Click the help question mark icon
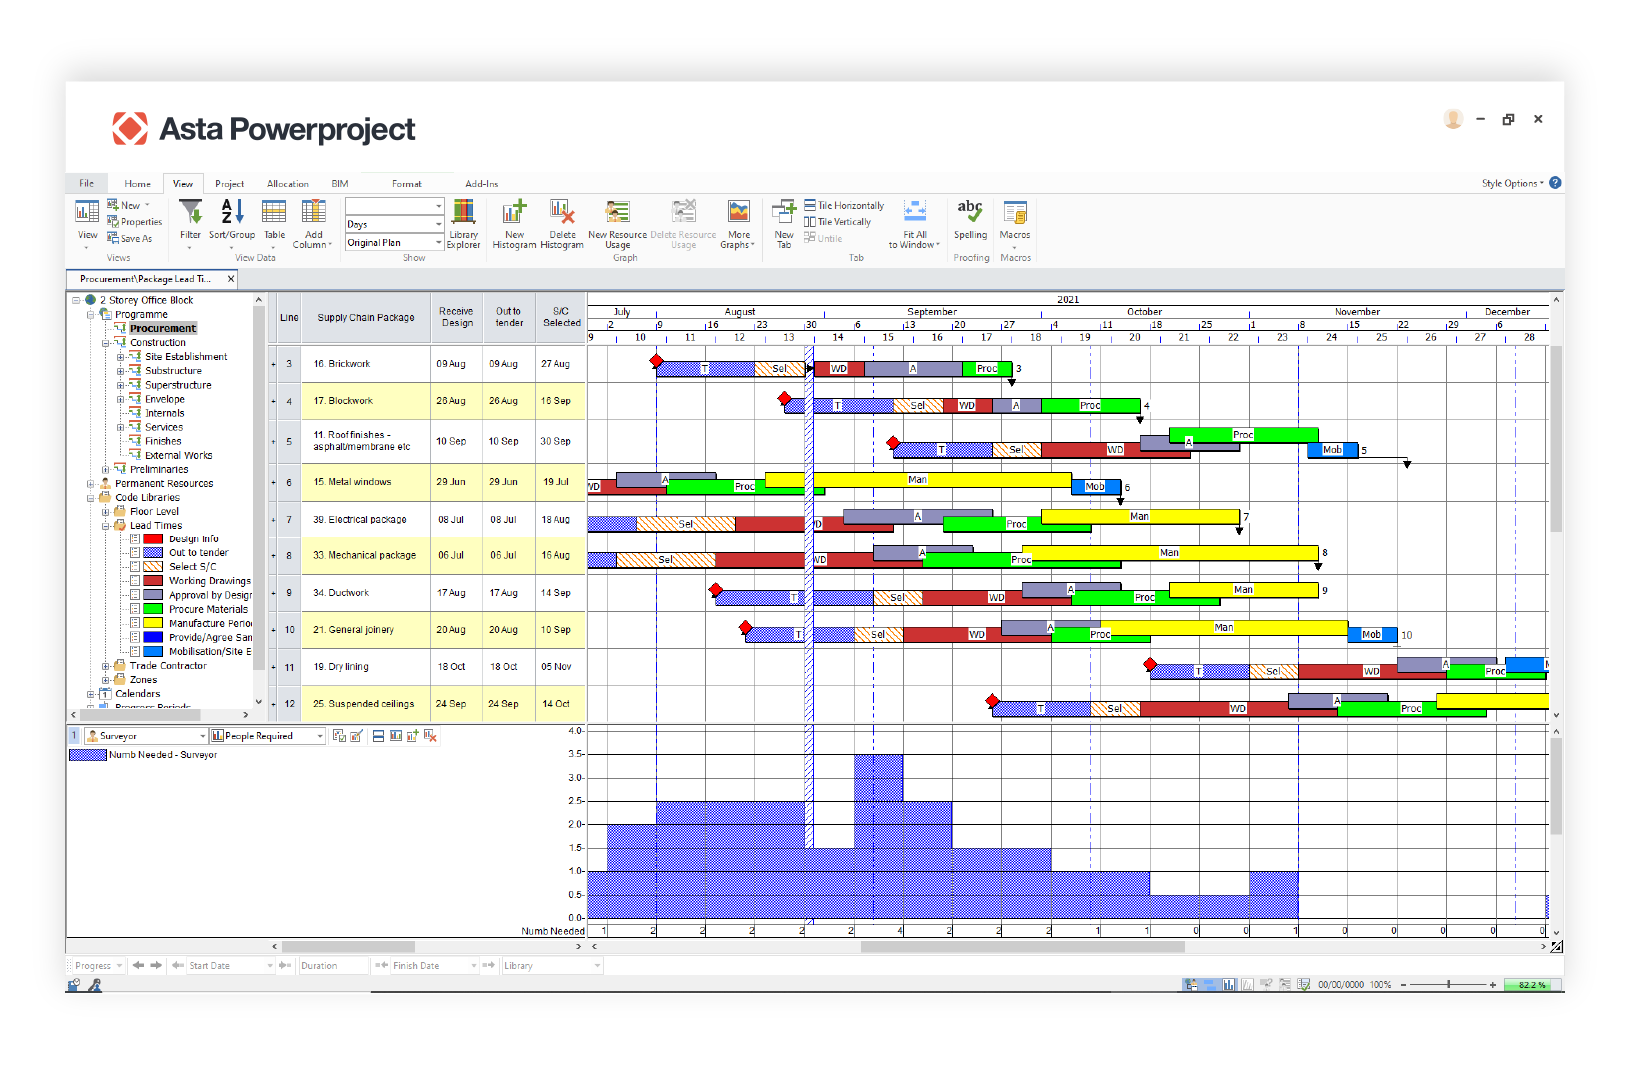 (x=1555, y=183)
